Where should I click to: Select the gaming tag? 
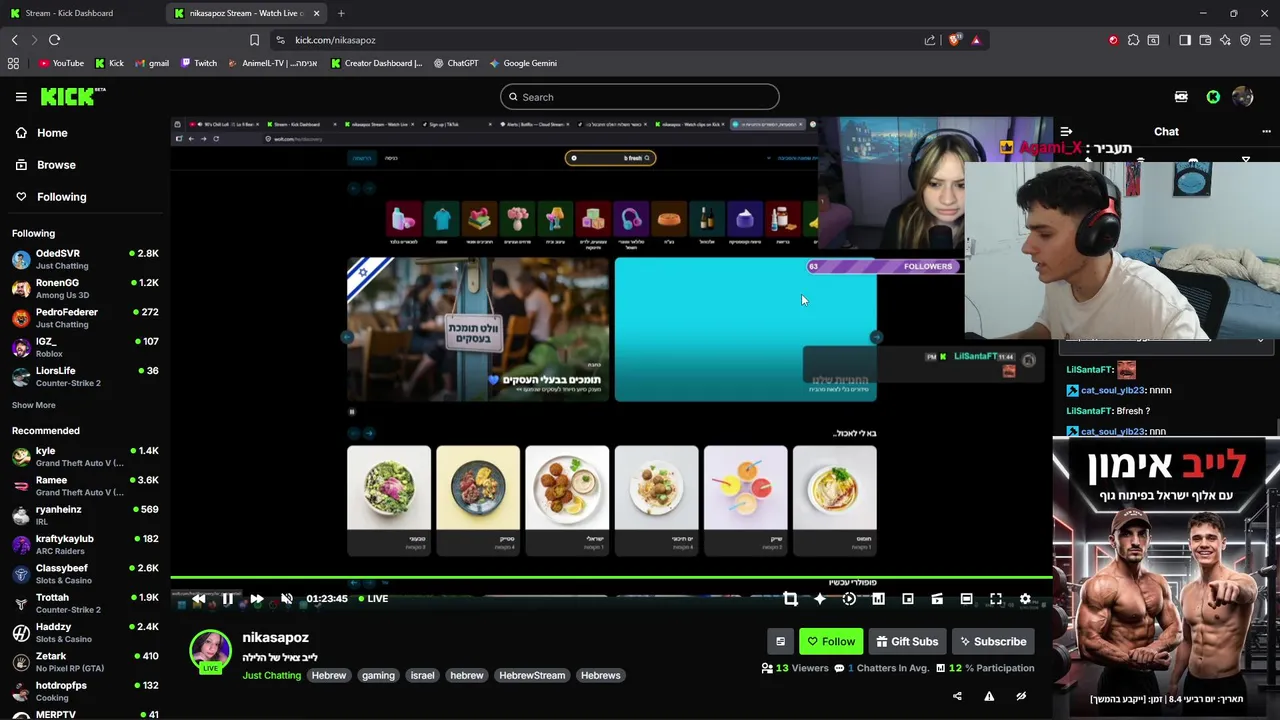pos(378,675)
